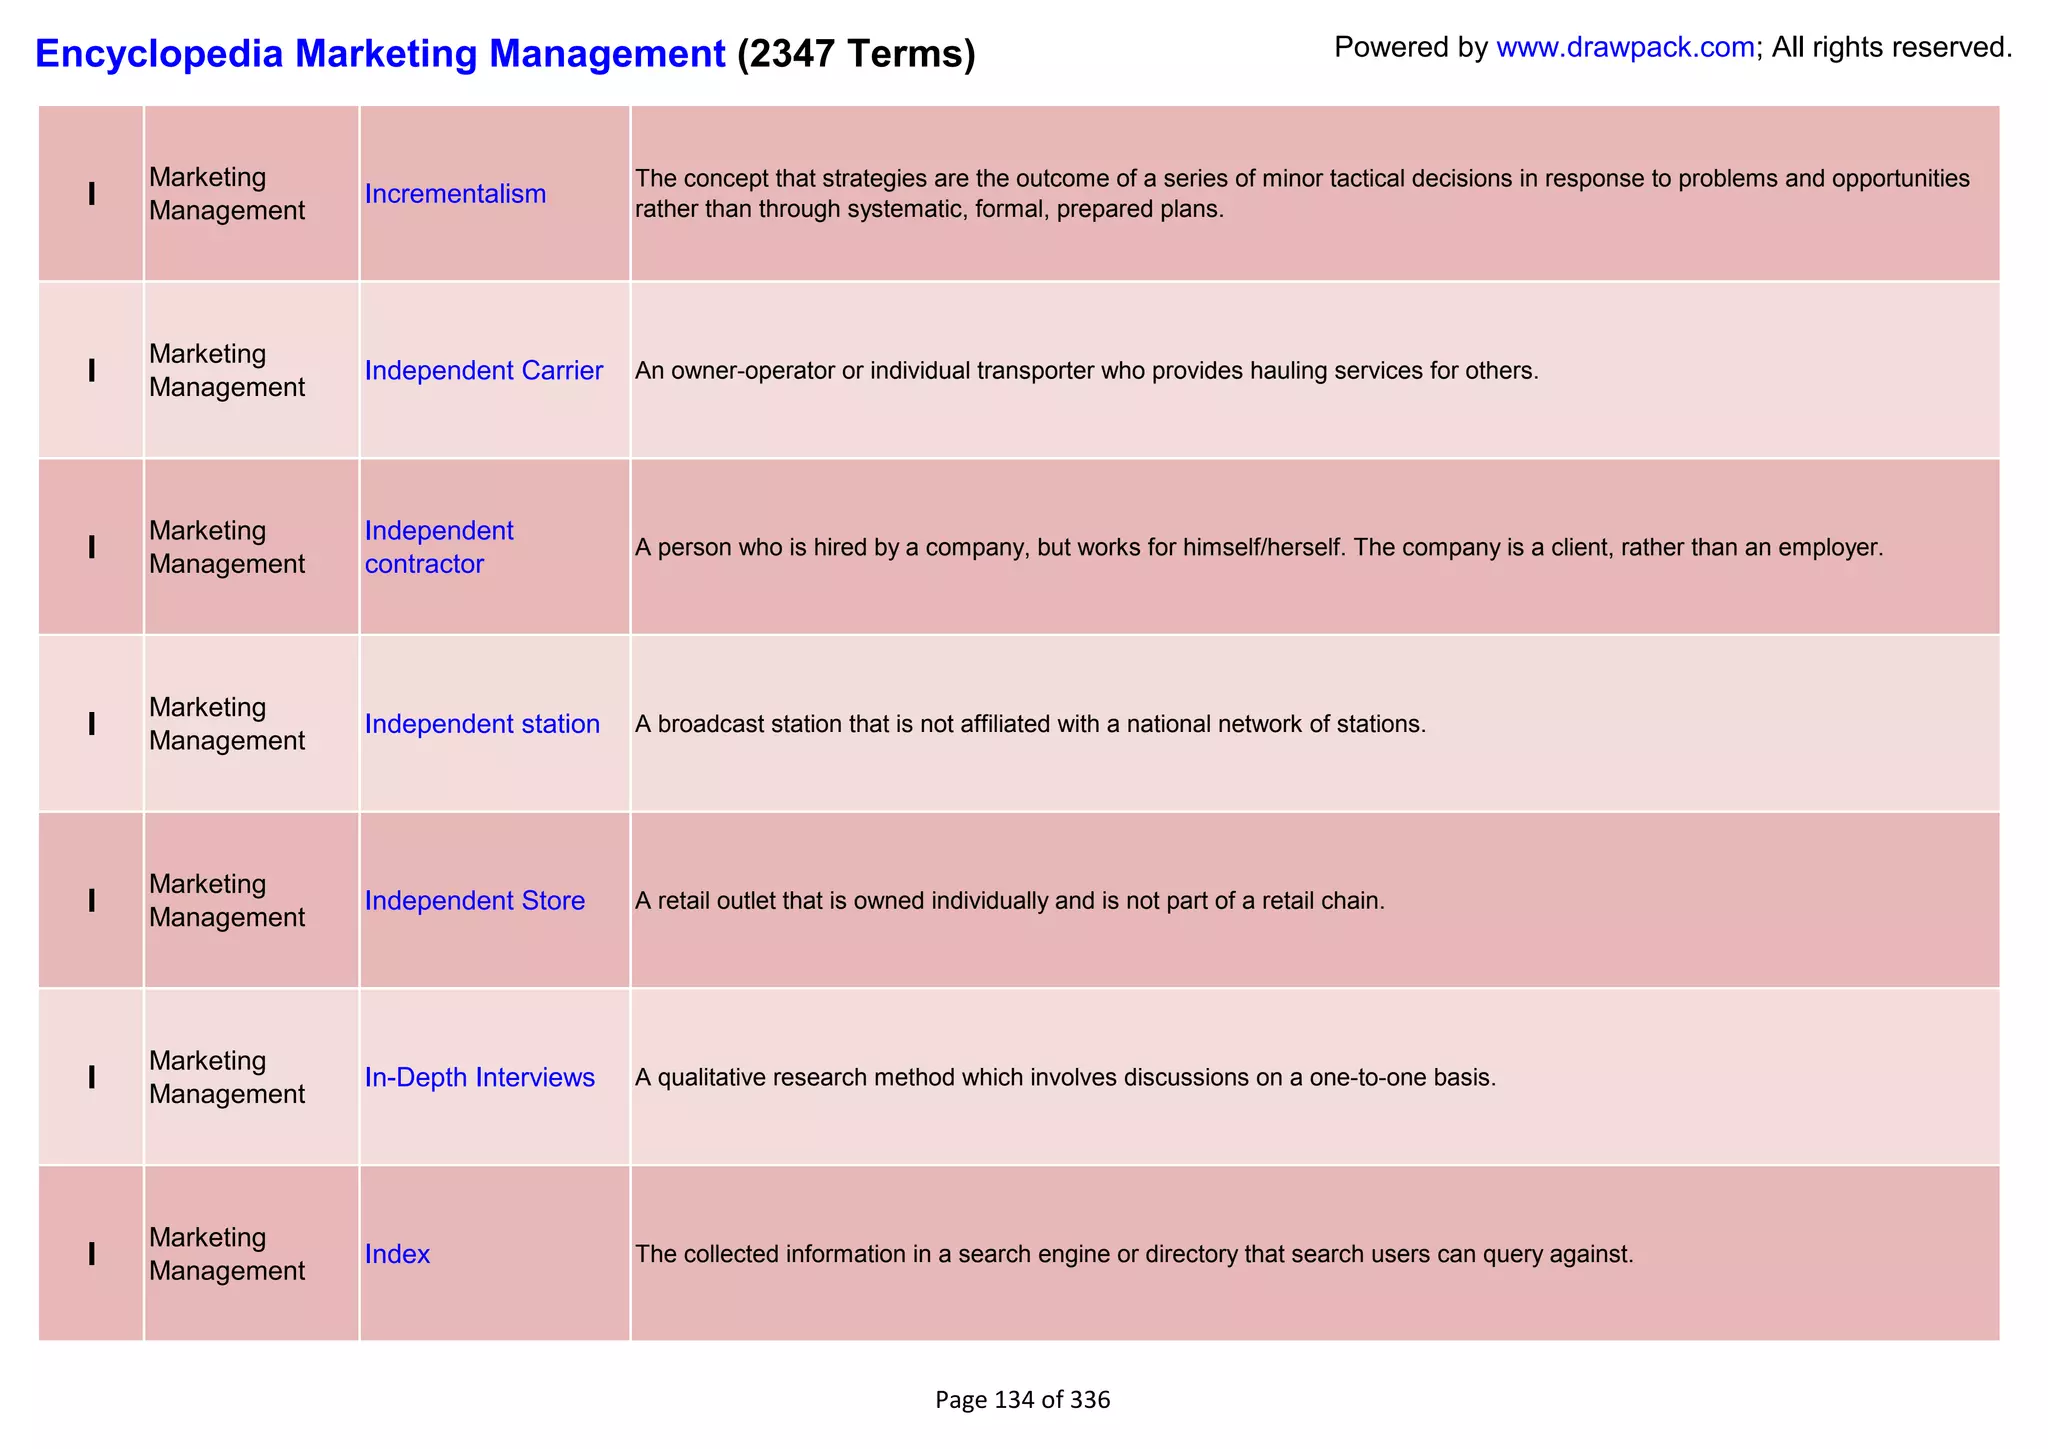The width and height of the screenshot is (2048, 1449).
Task: Select the definition 'A qualitative research method'
Action: (1066, 1078)
